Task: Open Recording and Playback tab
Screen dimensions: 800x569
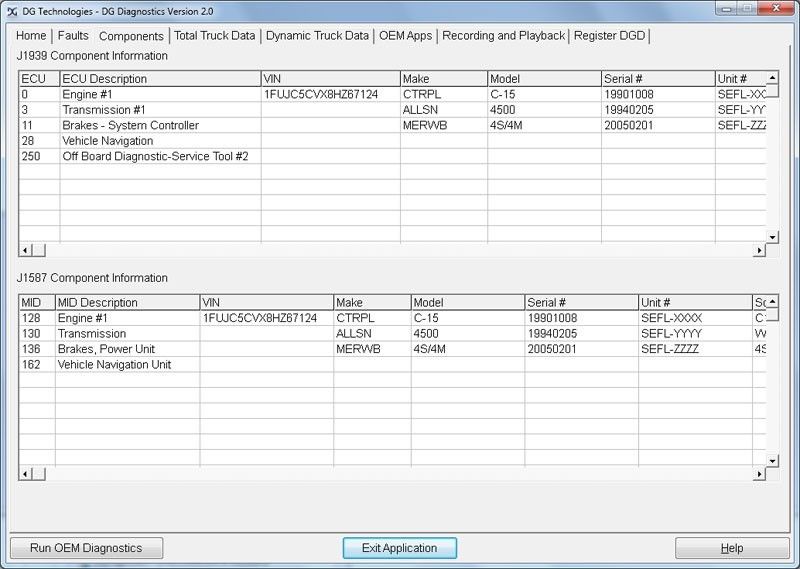Action: tap(504, 36)
